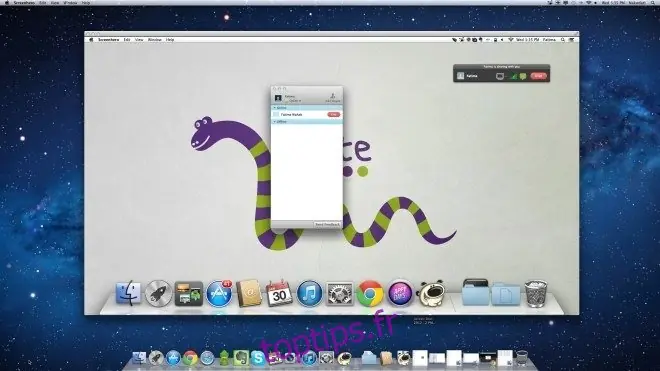660x371 pixels.
Task: Select the Fatima Wahab contact row
Action: tap(307, 115)
